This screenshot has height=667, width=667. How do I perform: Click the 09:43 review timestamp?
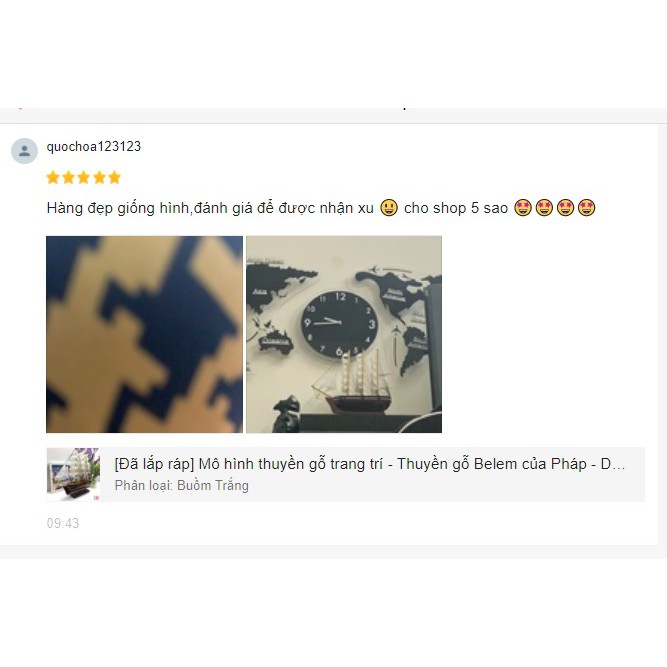point(63,523)
